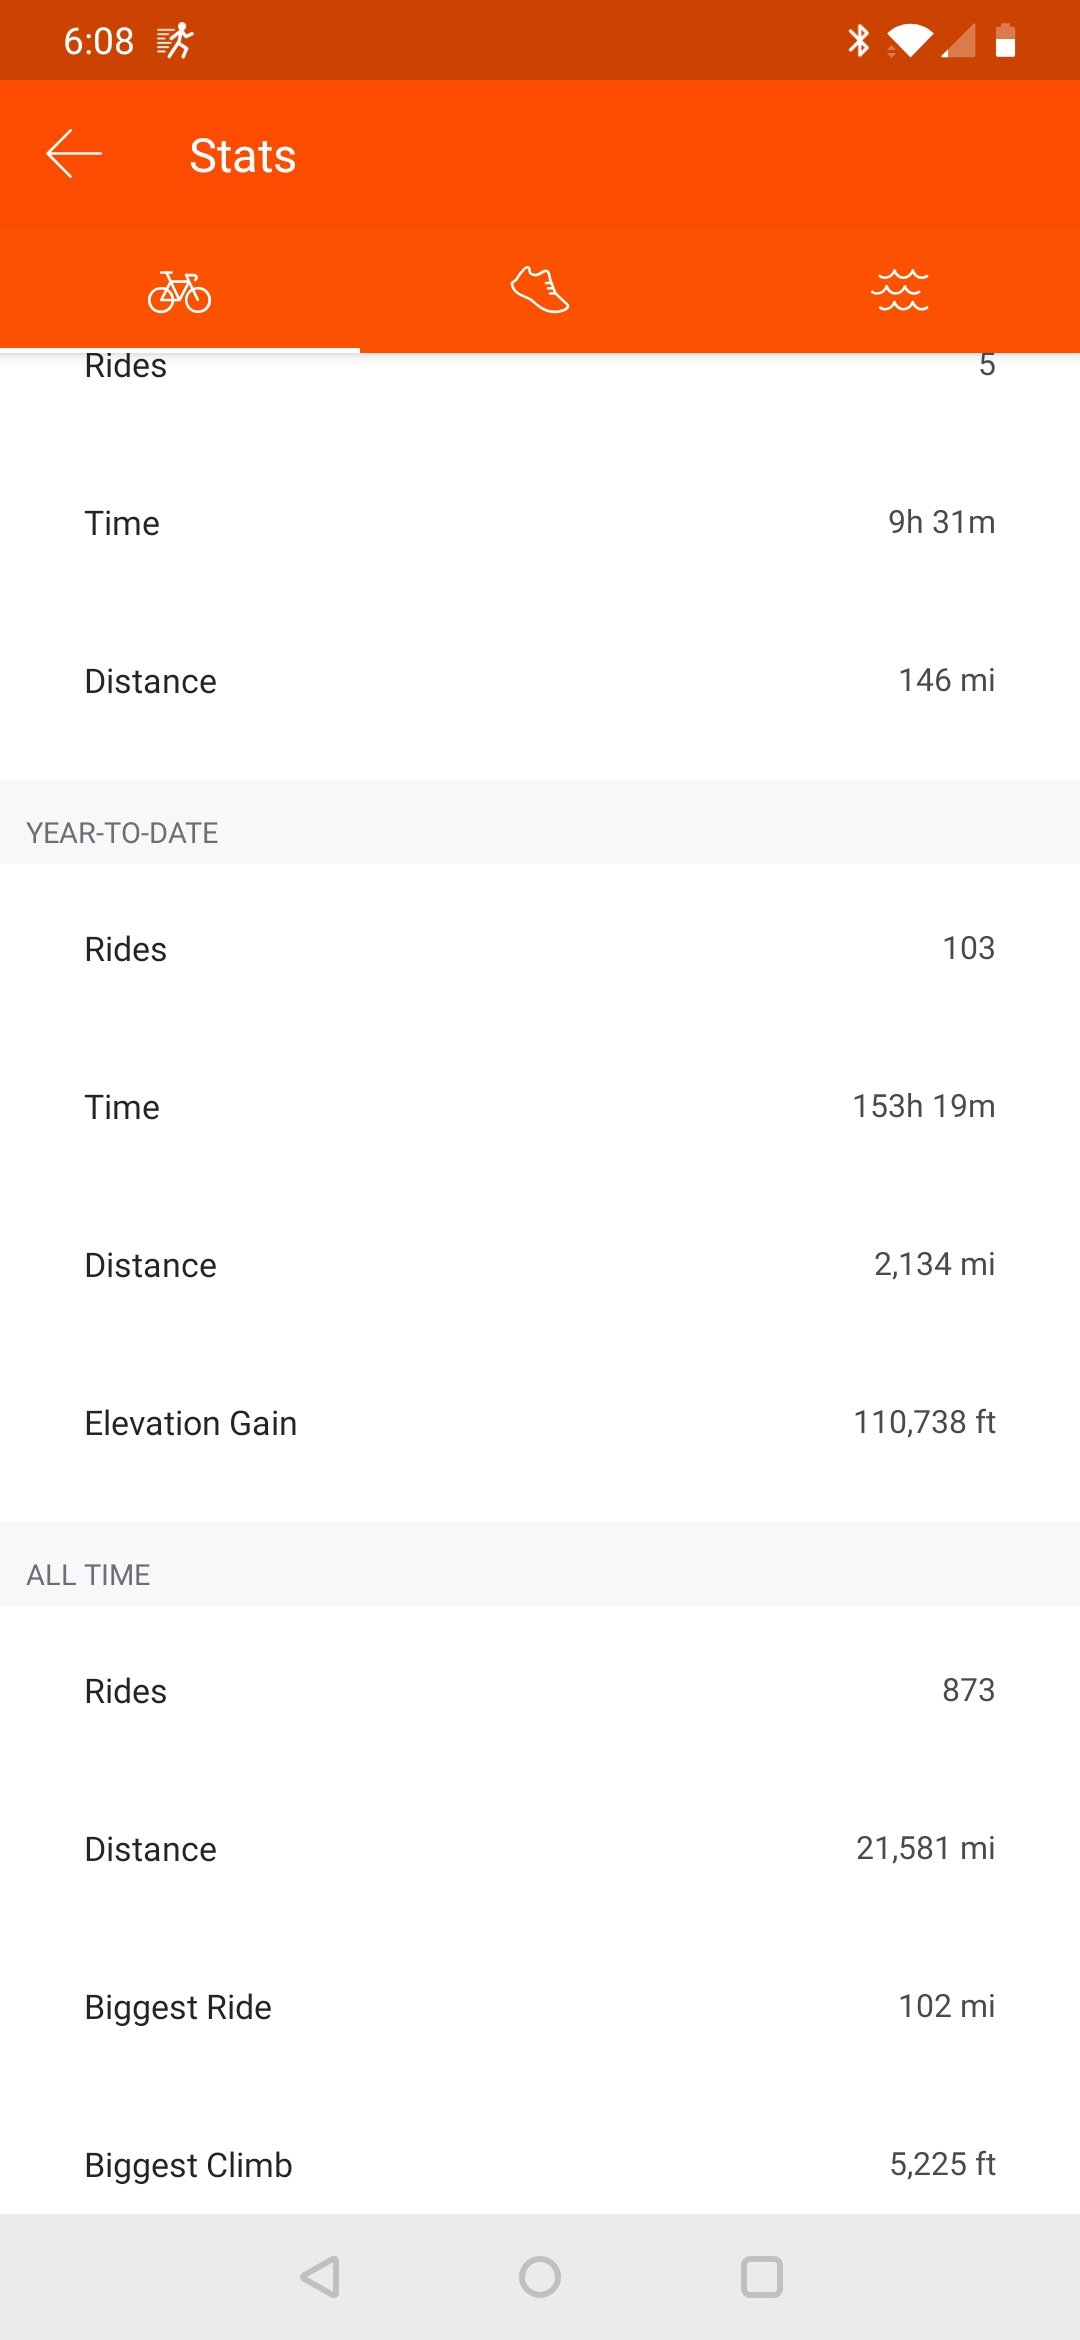The height and width of the screenshot is (2340, 1080).
Task: Tap the Elevation Gain row
Action: click(540, 1422)
